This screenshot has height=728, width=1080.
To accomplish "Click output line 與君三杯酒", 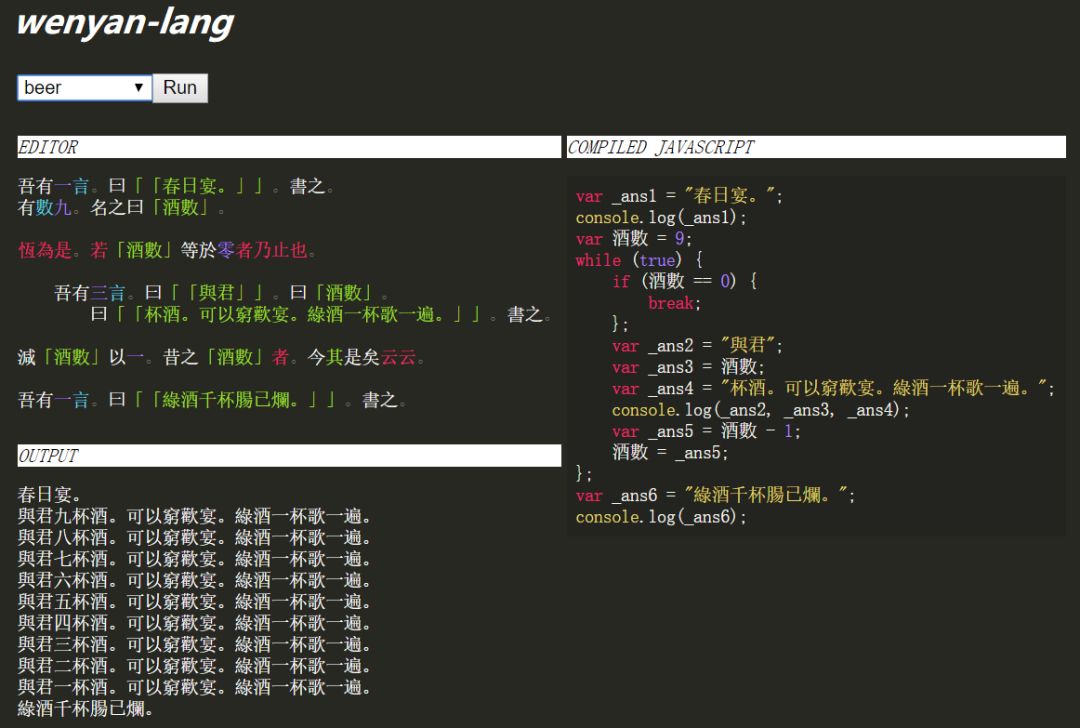I will point(195,644).
